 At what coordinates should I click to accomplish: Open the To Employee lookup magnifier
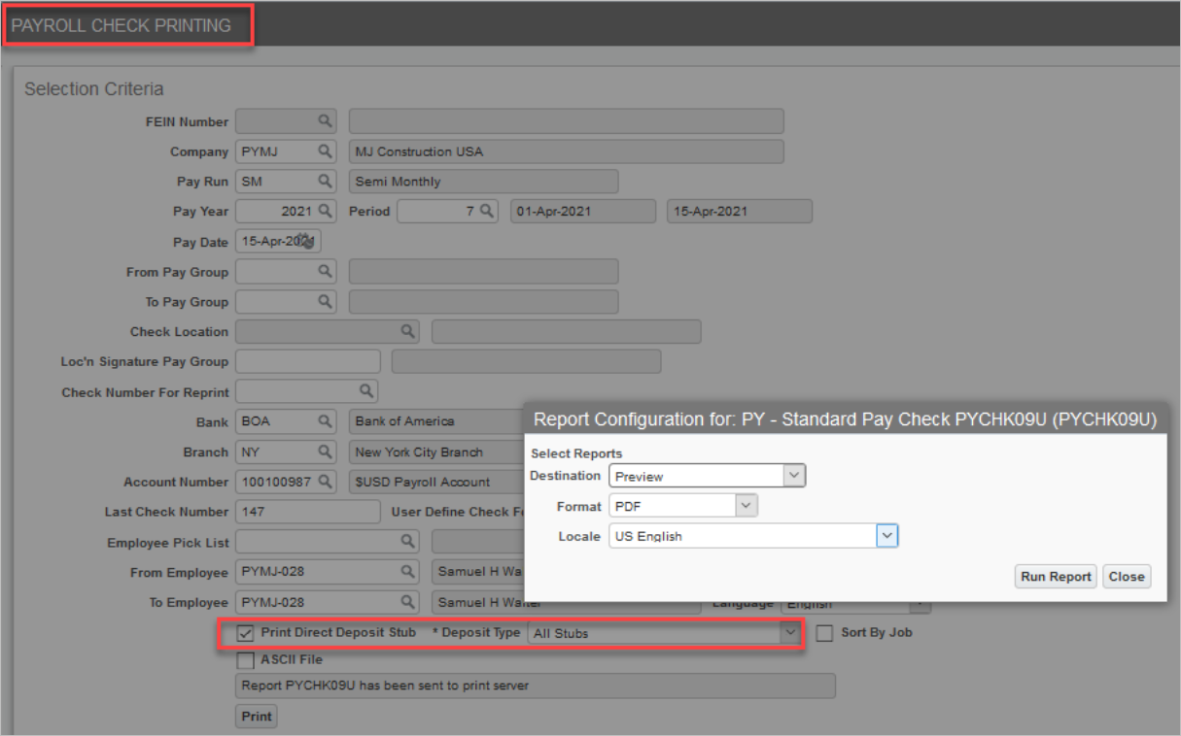click(407, 602)
